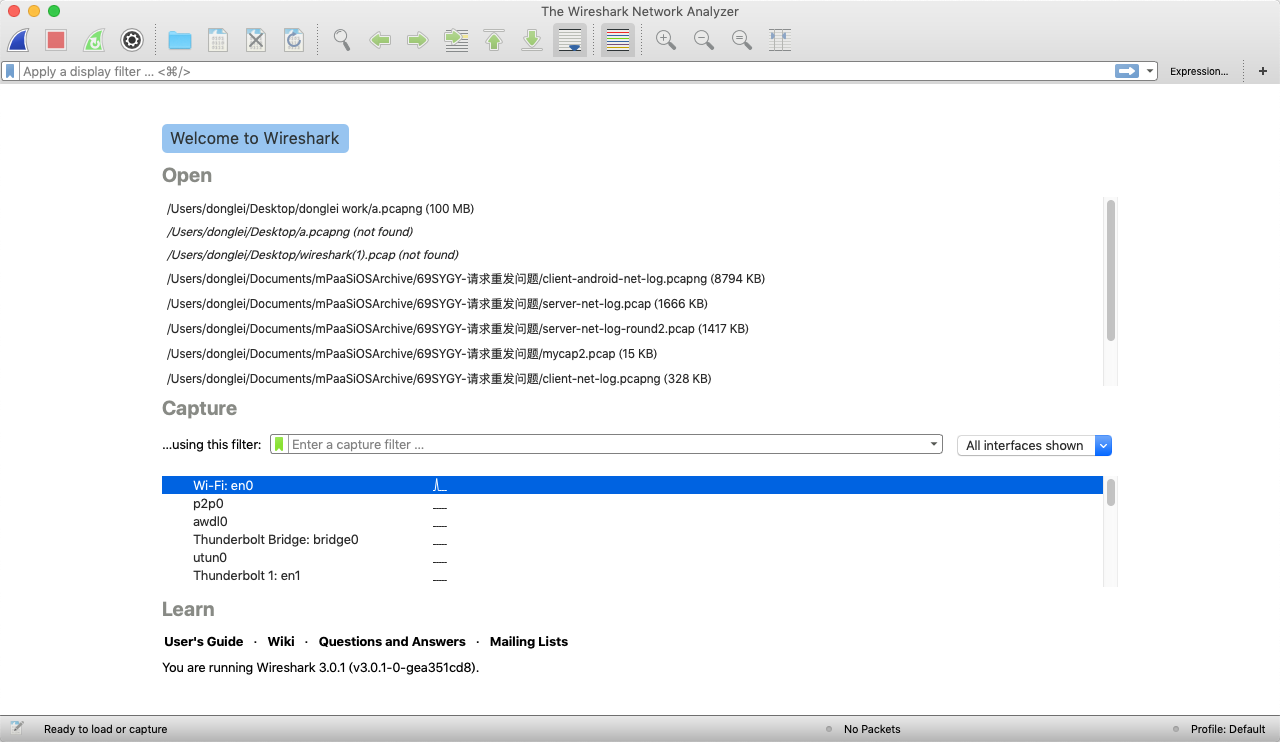The width and height of the screenshot is (1280, 742).
Task: Select utun0 interface
Action: click(x=632, y=558)
